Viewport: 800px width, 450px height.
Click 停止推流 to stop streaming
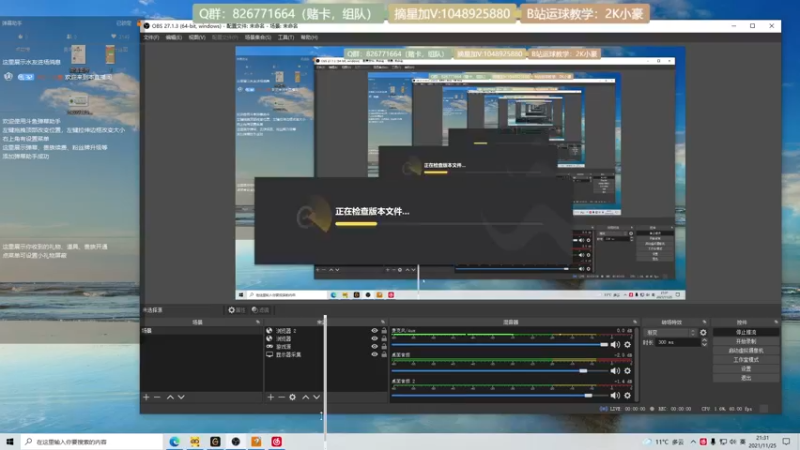746,332
